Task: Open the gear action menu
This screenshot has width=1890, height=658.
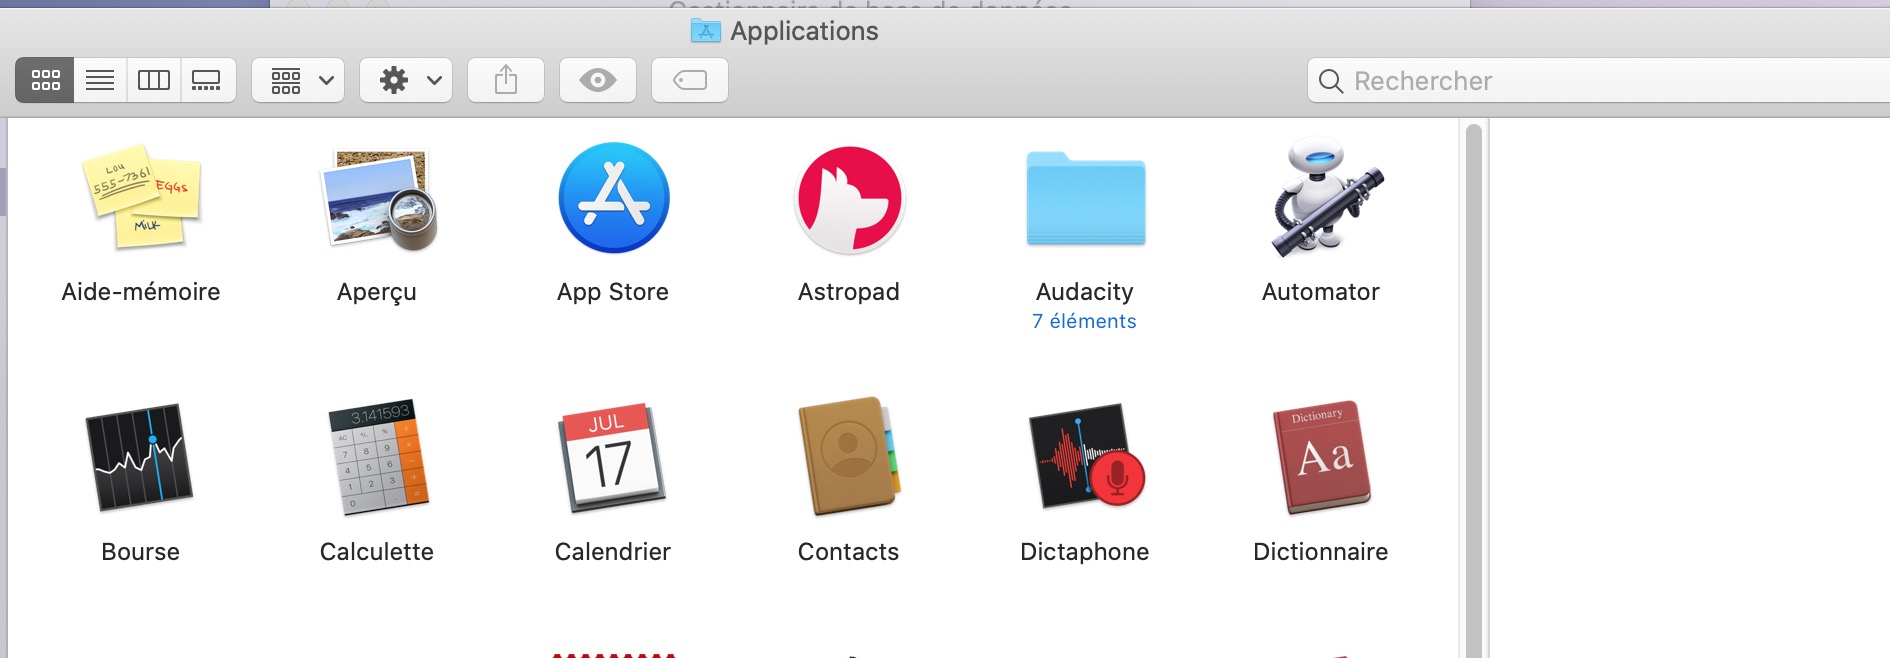Action: tap(406, 80)
